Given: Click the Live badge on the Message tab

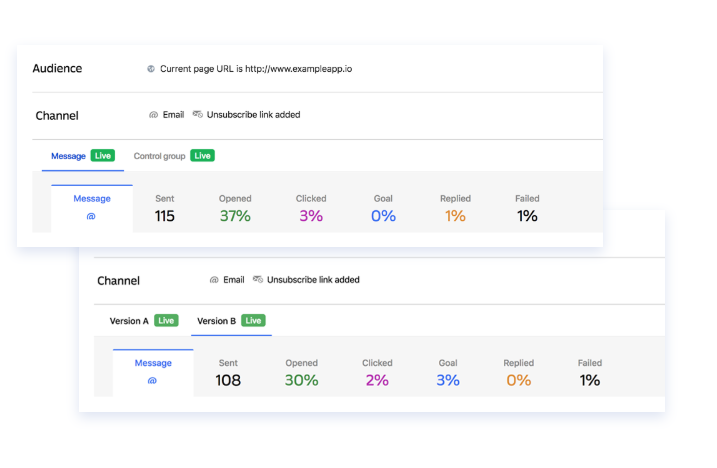Looking at the screenshot, I should [103, 156].
